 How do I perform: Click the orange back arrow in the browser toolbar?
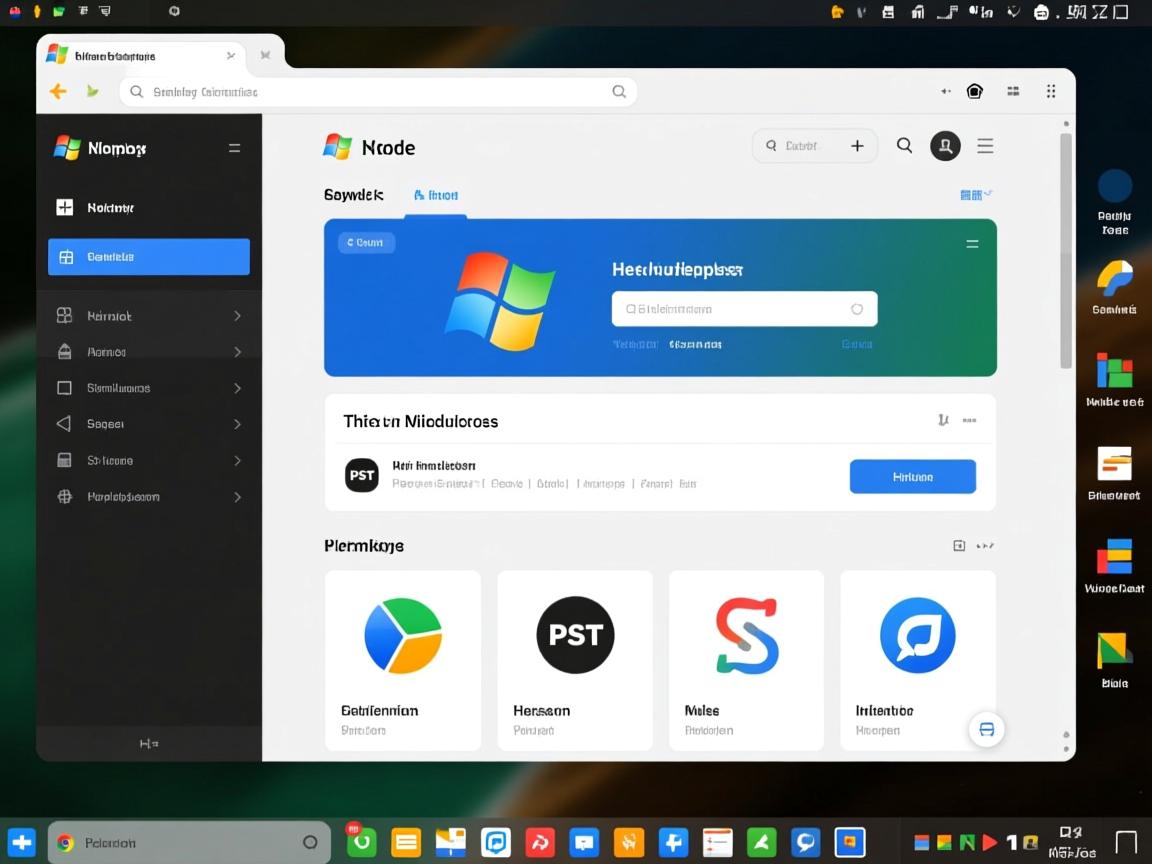(x=58, y=92)
